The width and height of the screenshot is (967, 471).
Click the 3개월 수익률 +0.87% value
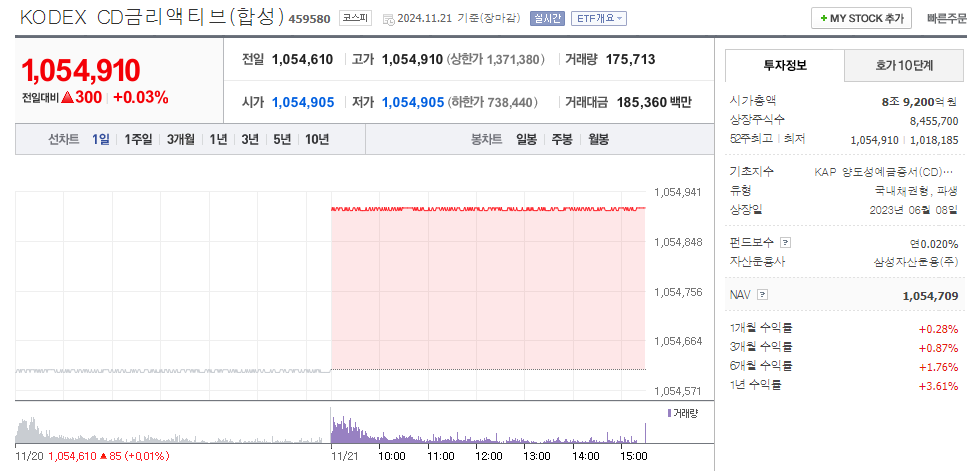pos(940,348)
